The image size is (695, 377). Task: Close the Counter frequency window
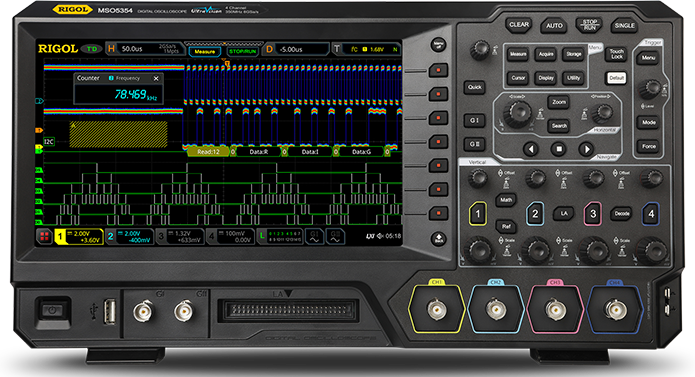(156, 78)
